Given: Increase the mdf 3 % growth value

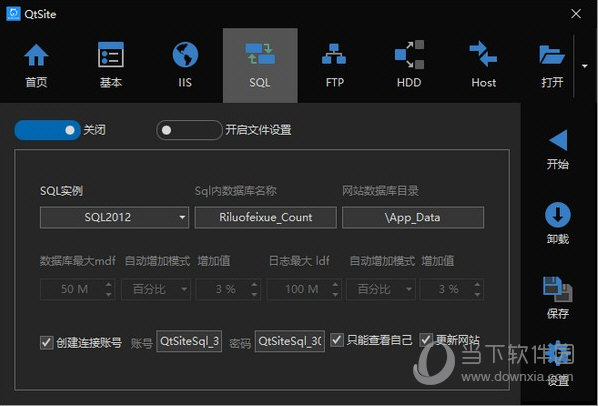Looking at the screenshot, I should [x=254, y=284].
